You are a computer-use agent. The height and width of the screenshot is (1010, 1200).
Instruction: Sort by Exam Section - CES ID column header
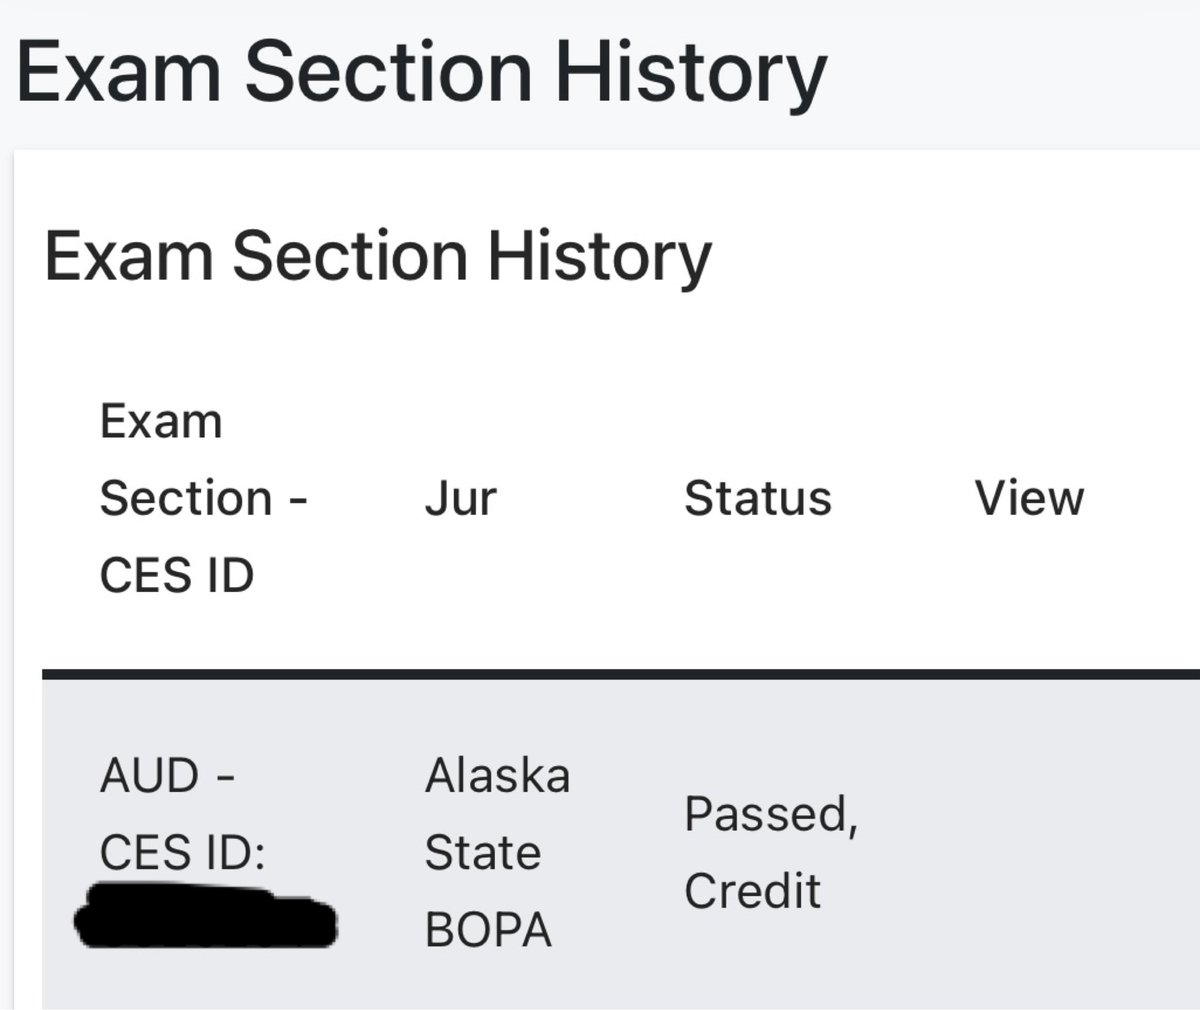pyautogui.click(x=203, y=498)
